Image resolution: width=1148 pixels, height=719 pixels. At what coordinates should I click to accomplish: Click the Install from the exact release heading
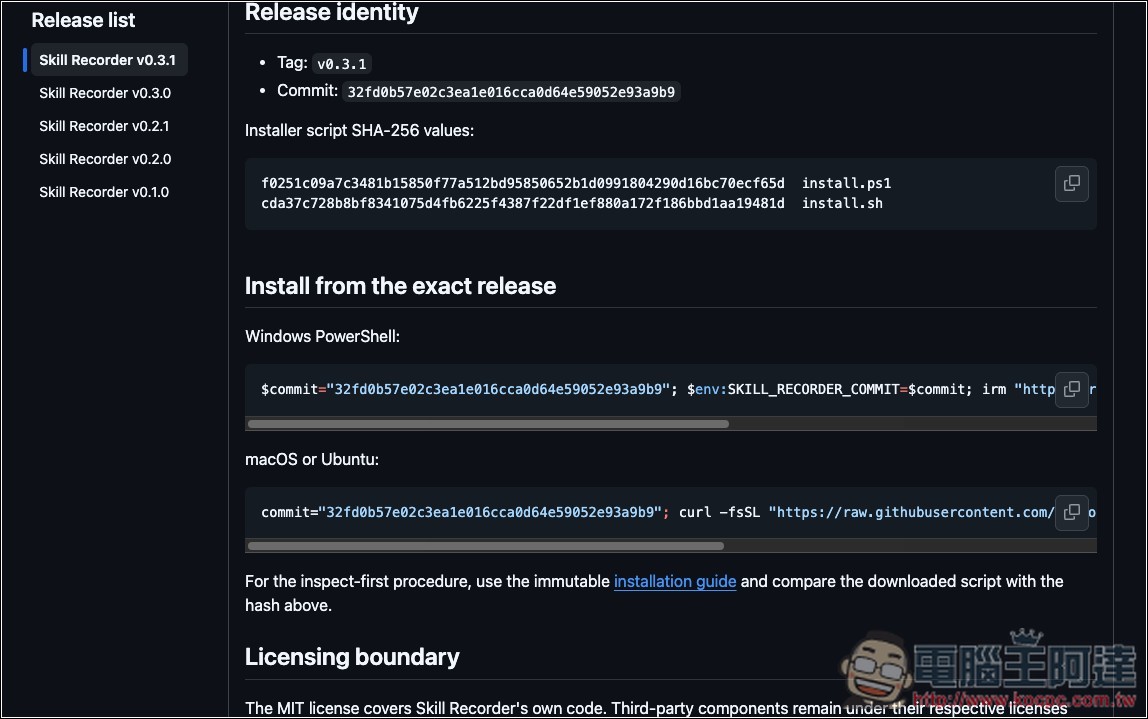400,286
